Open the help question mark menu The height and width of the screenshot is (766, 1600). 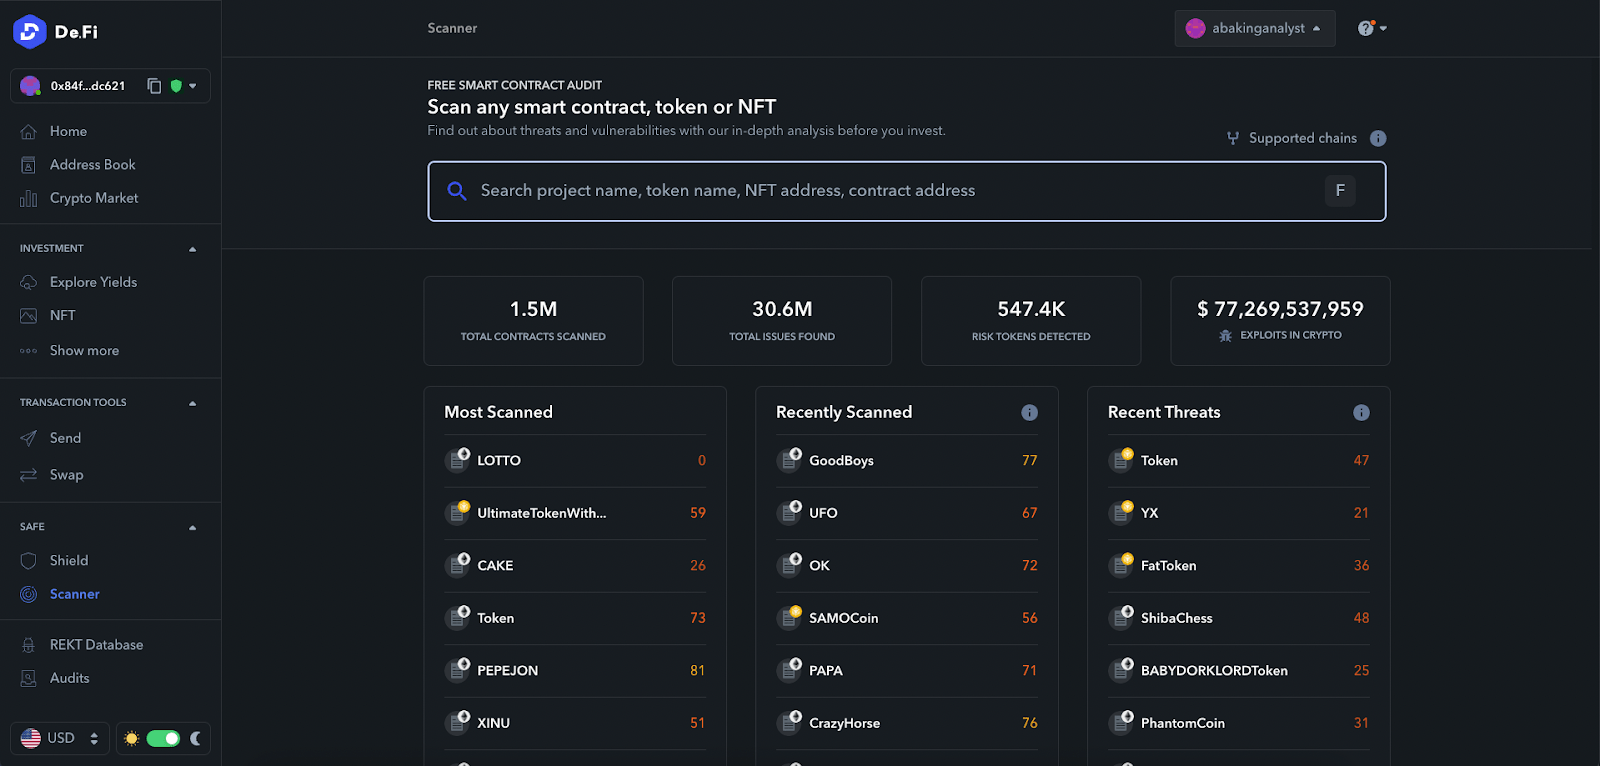click(x=1372, y=28)
